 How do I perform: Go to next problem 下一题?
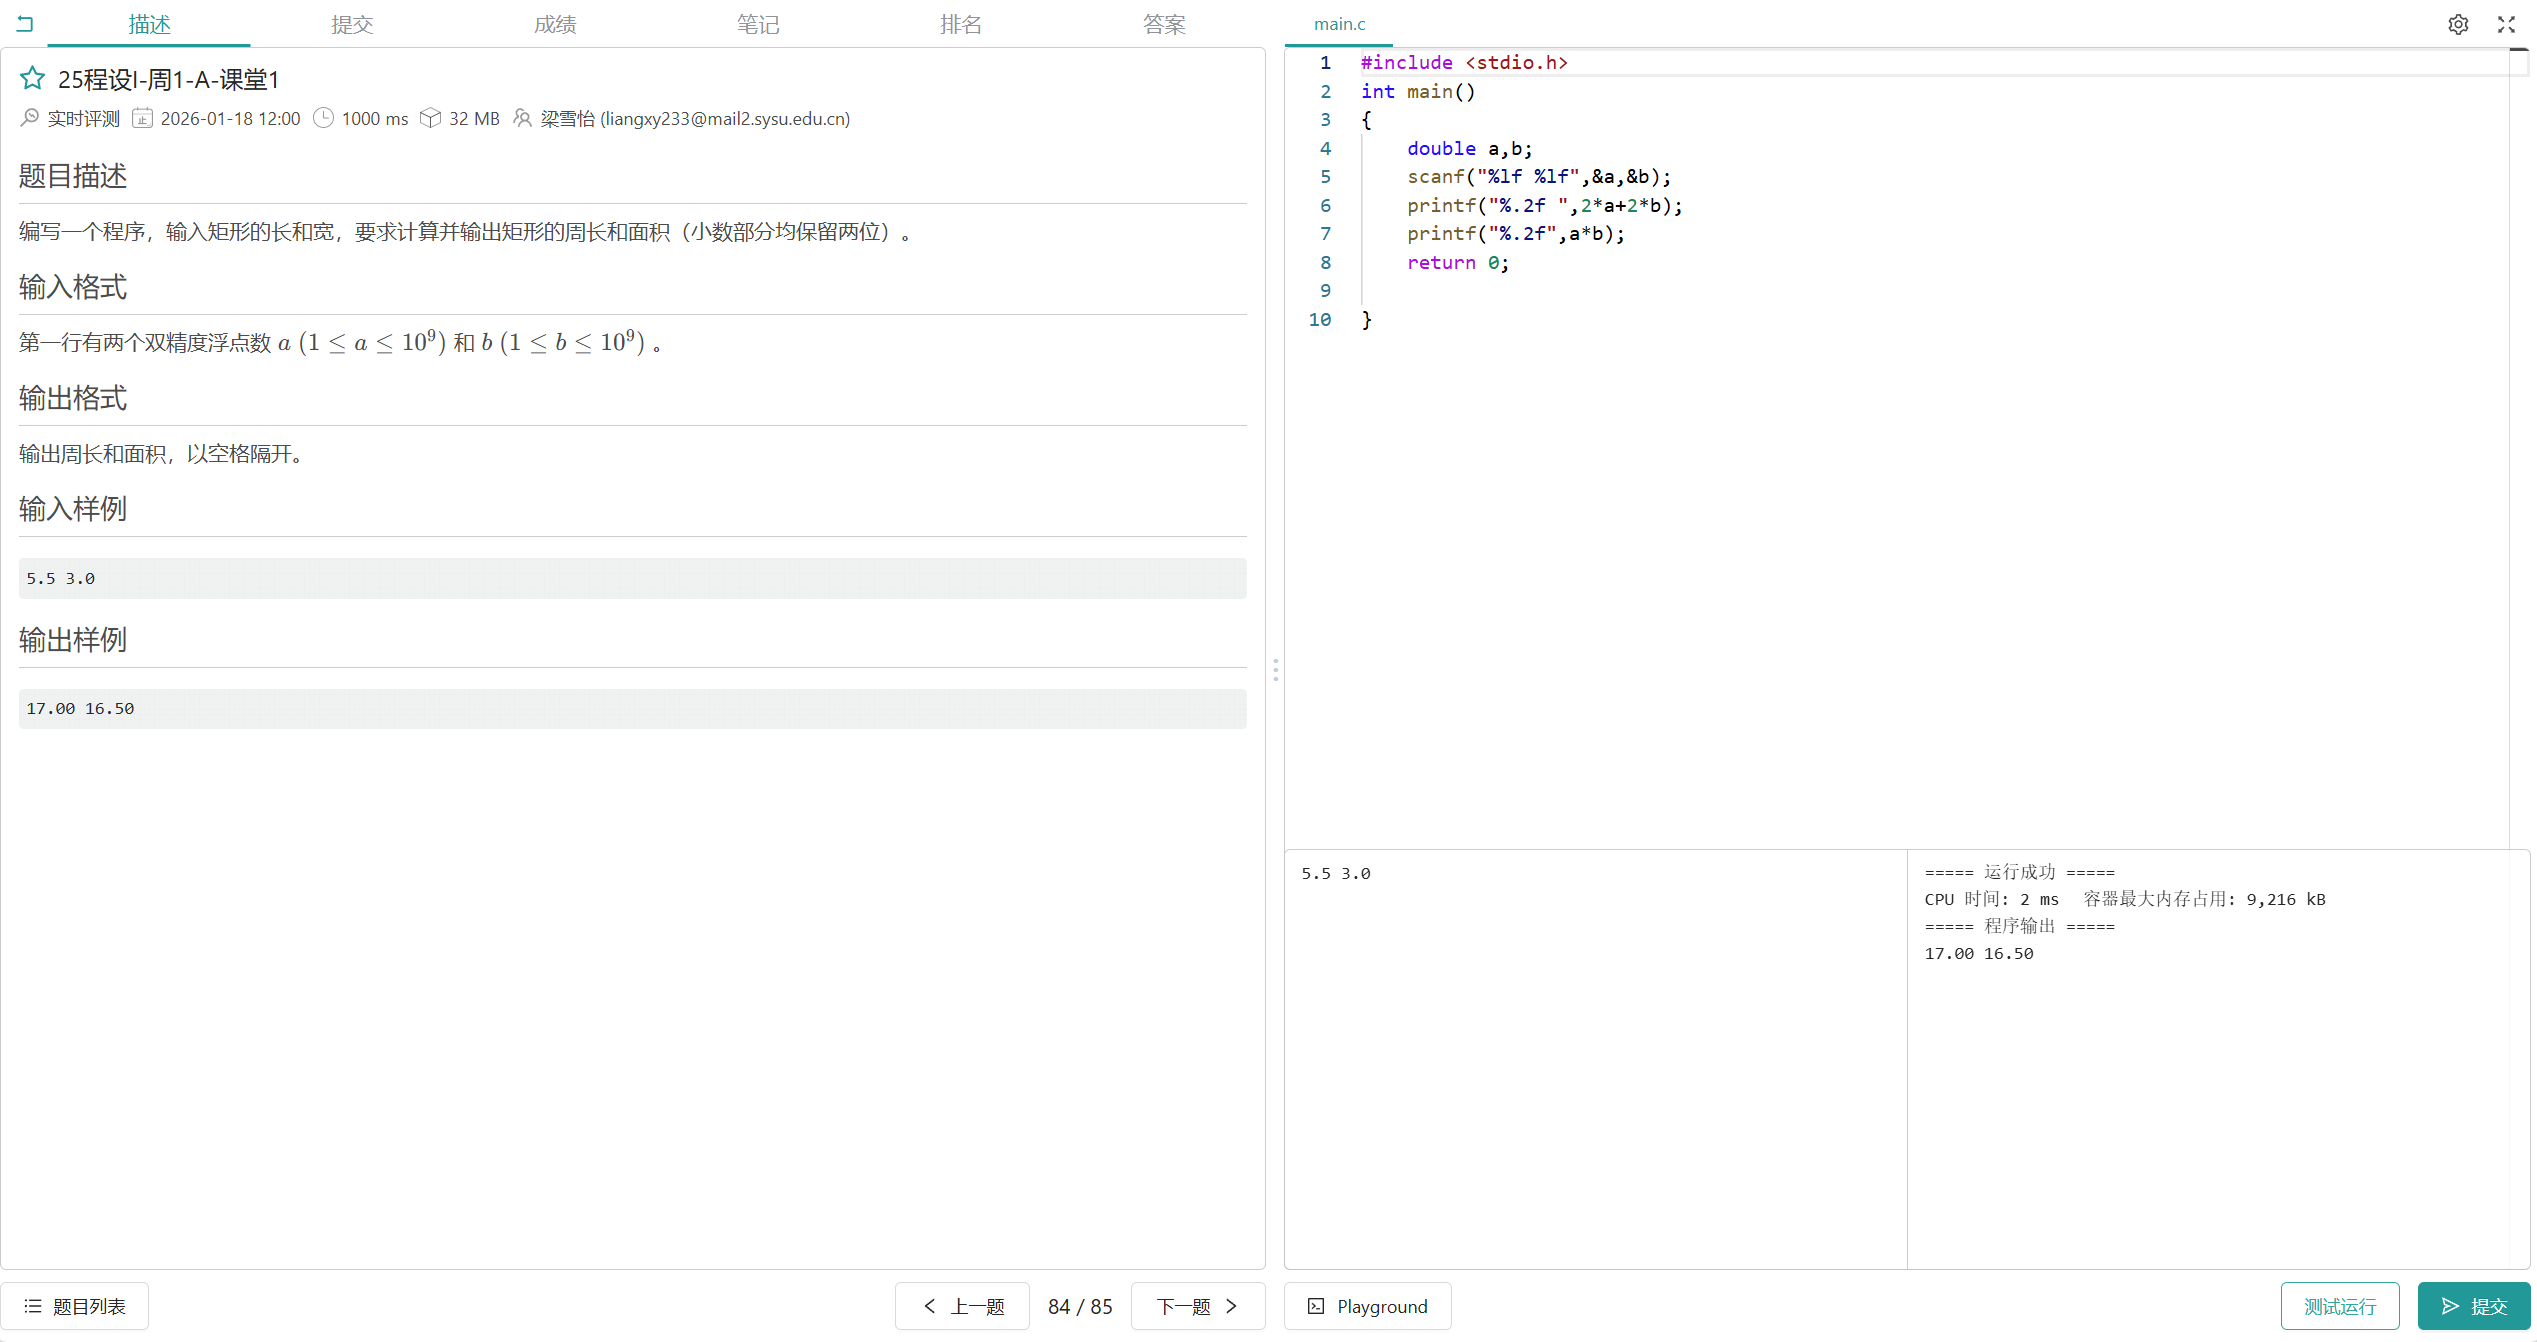[x=1197, y=1306]
